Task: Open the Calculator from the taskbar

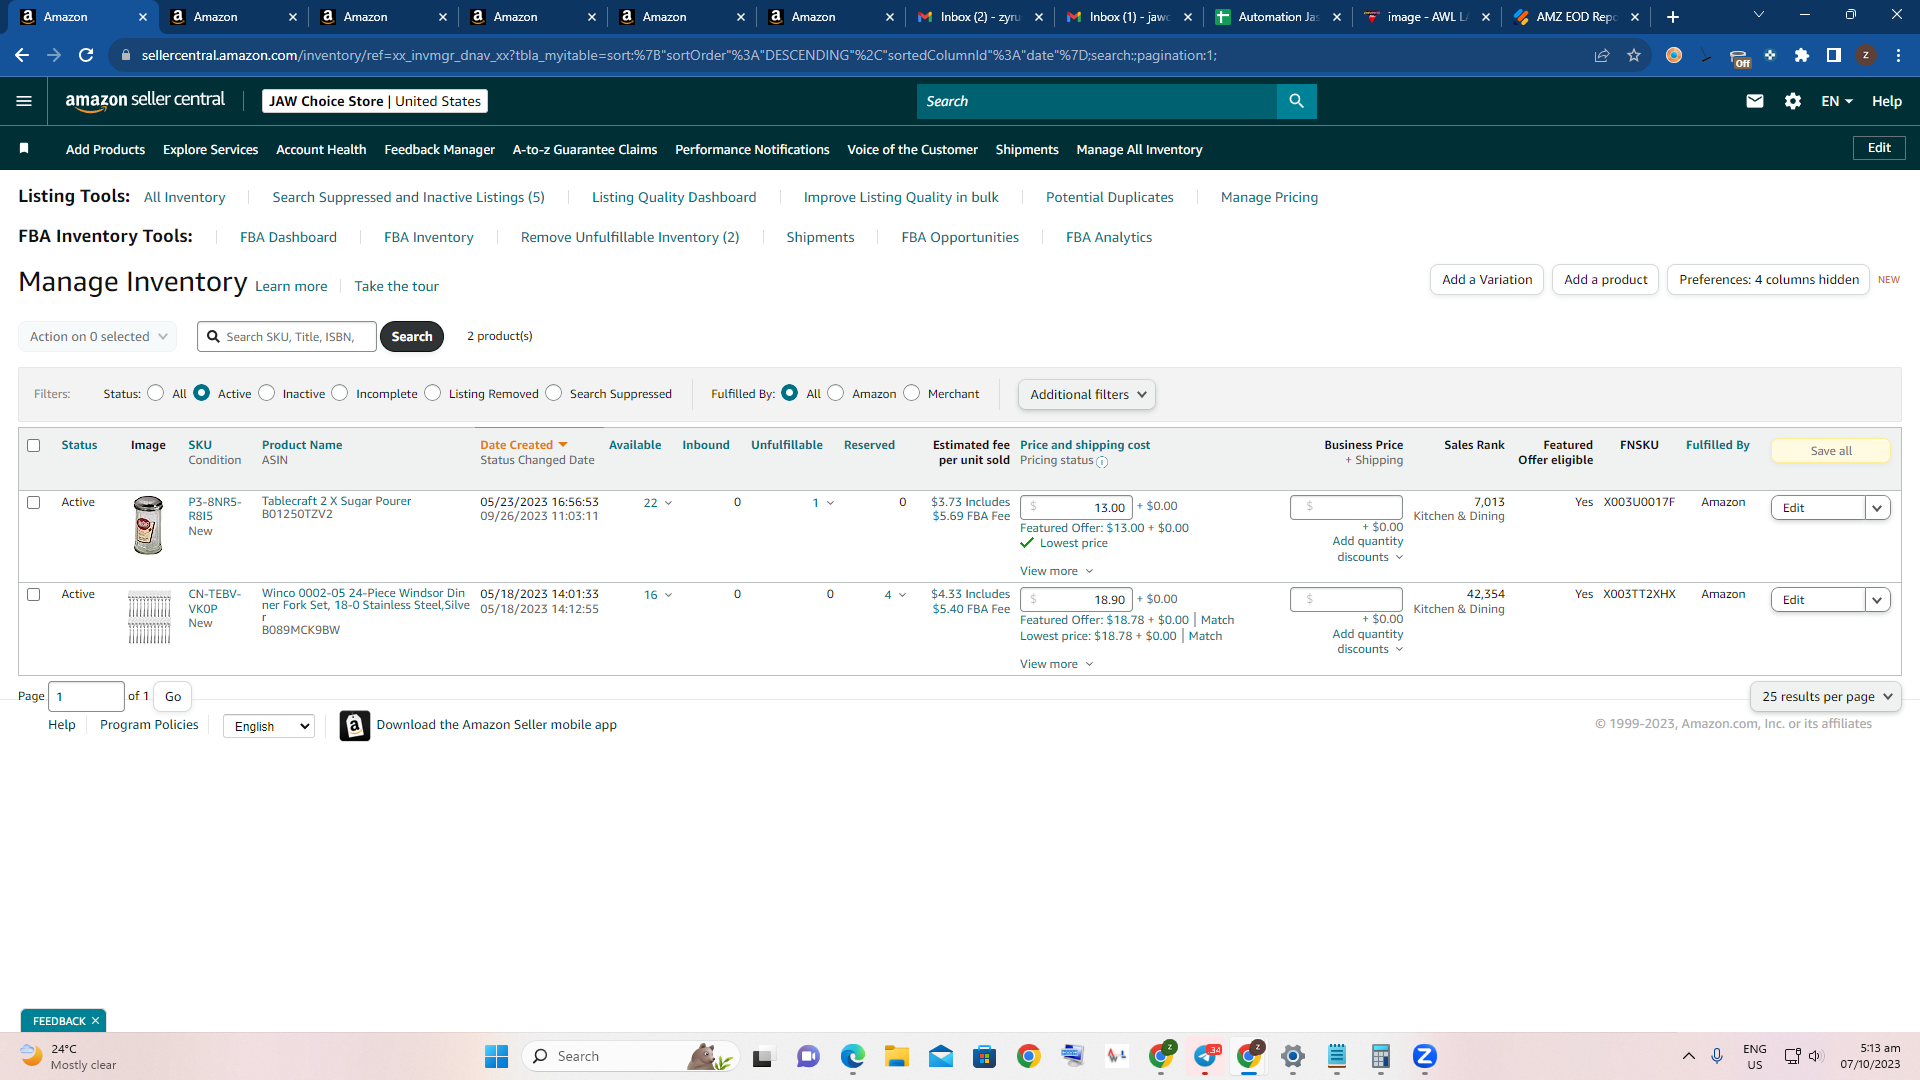Action: coord(1381,1056)
